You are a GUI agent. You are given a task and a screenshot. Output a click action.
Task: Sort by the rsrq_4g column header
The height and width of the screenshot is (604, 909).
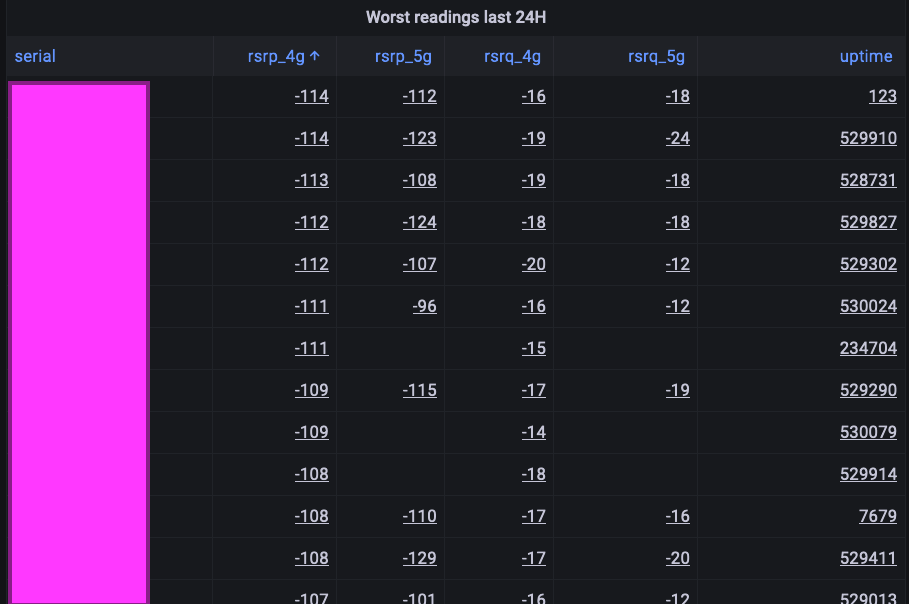512,56
